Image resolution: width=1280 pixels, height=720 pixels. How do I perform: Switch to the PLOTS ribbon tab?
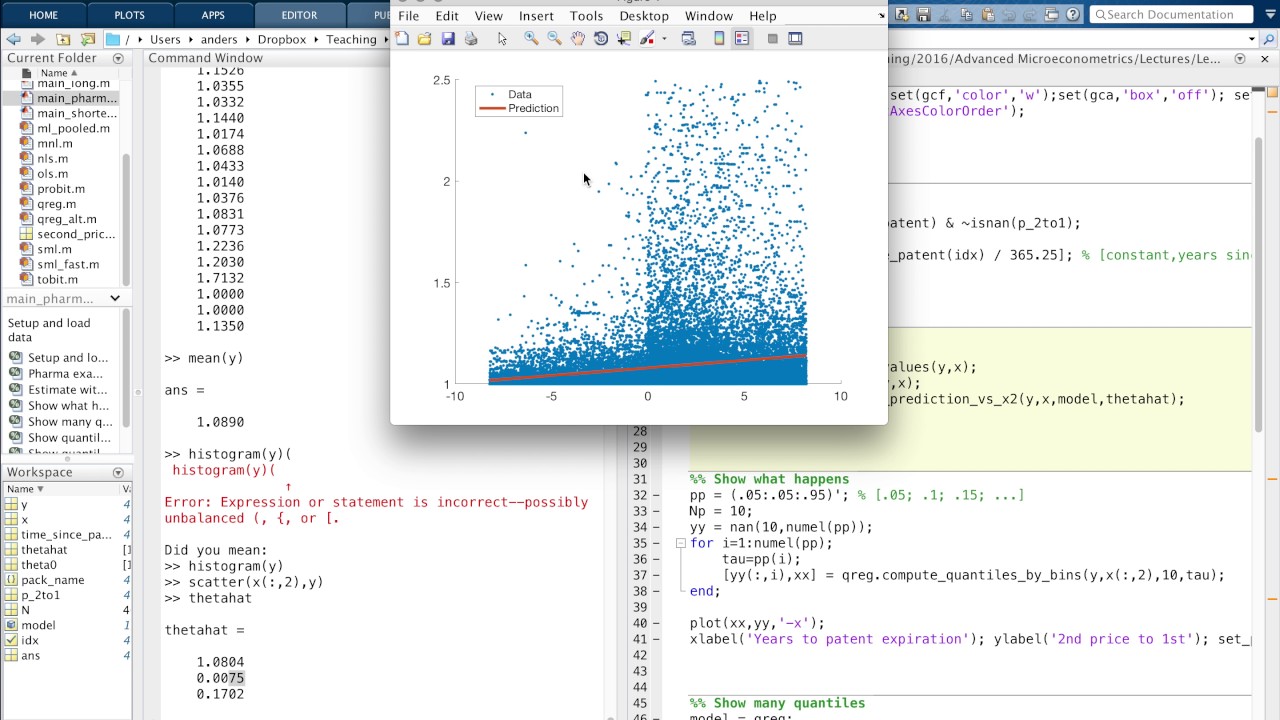tap(129, 15)
